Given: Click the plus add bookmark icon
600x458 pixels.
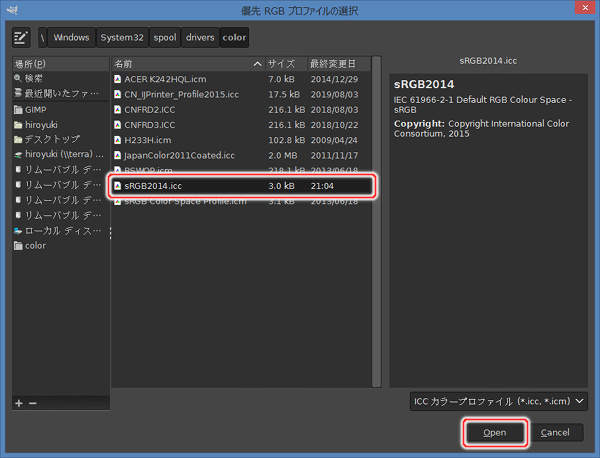Looking at the screenshot, I should click(x=19, y=403).
